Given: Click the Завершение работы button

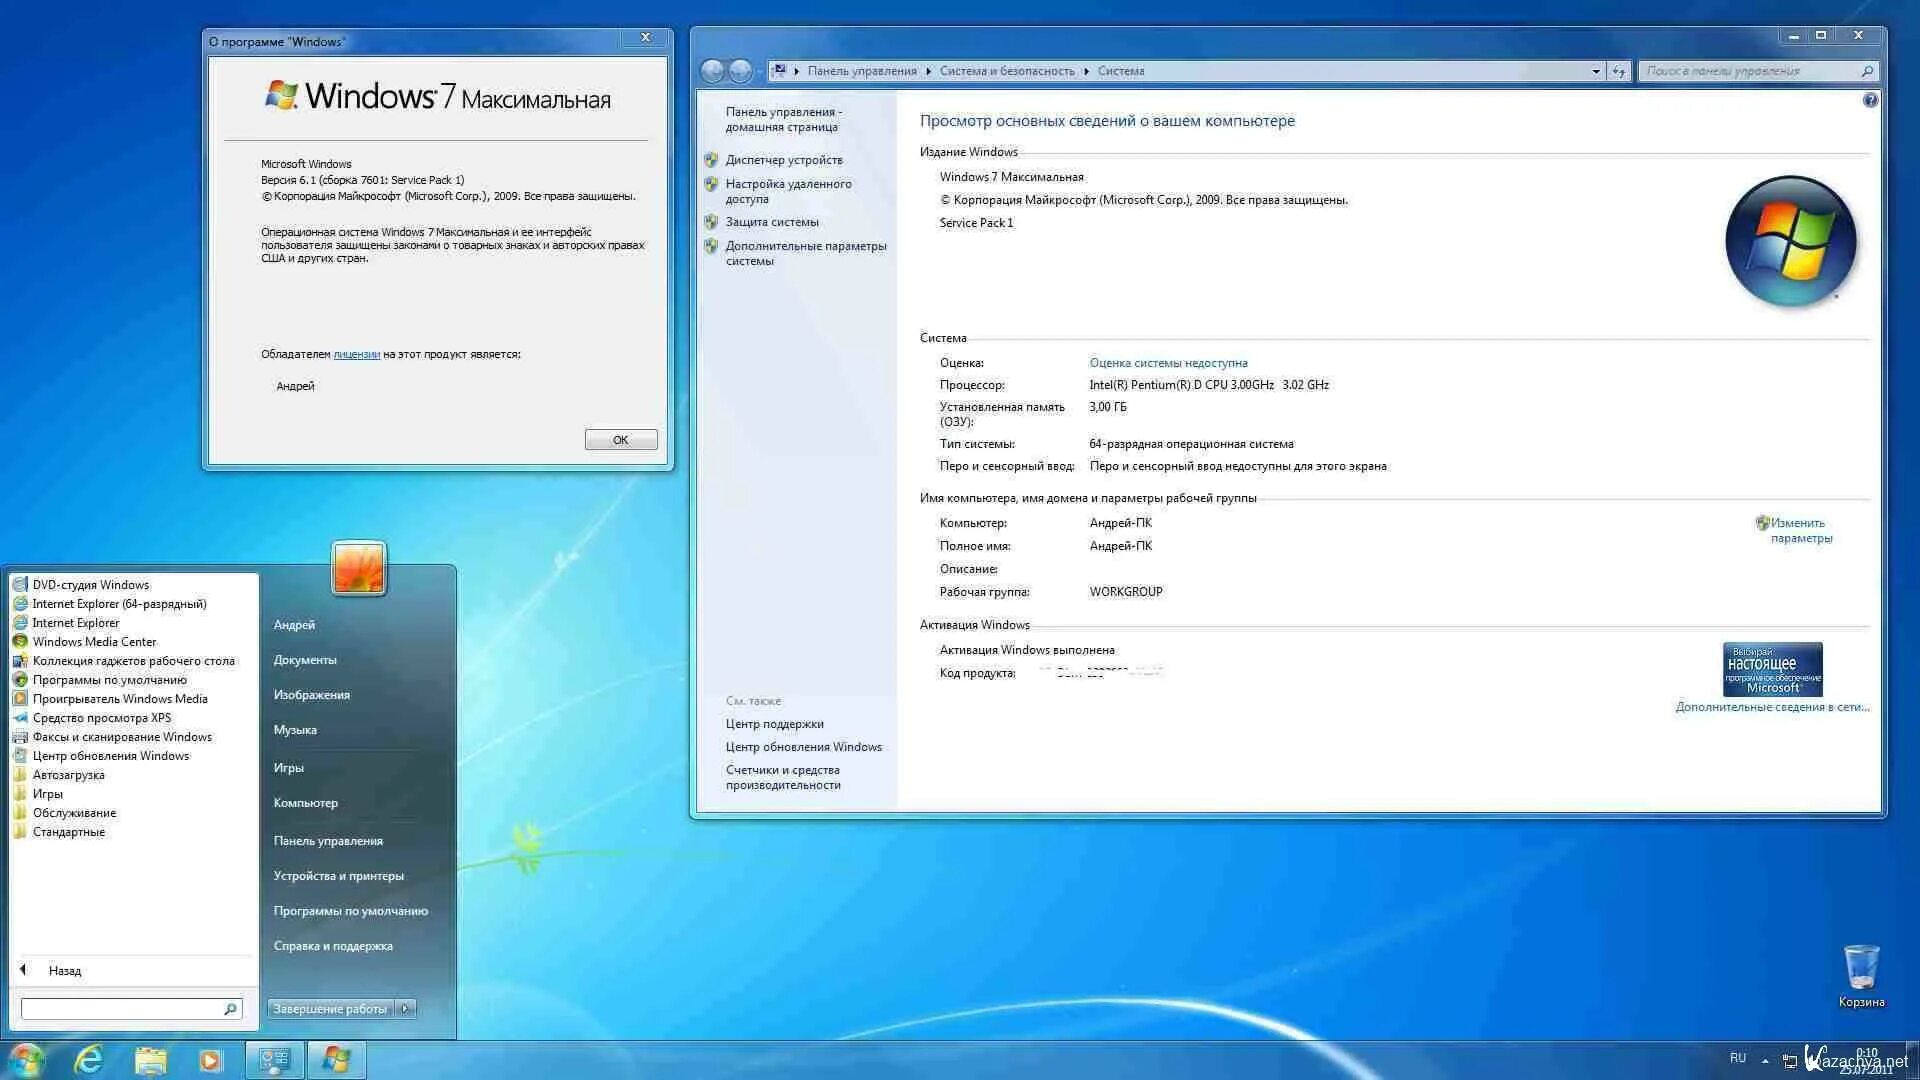Looking at the screenshot, I should [x=331, y=1009].
